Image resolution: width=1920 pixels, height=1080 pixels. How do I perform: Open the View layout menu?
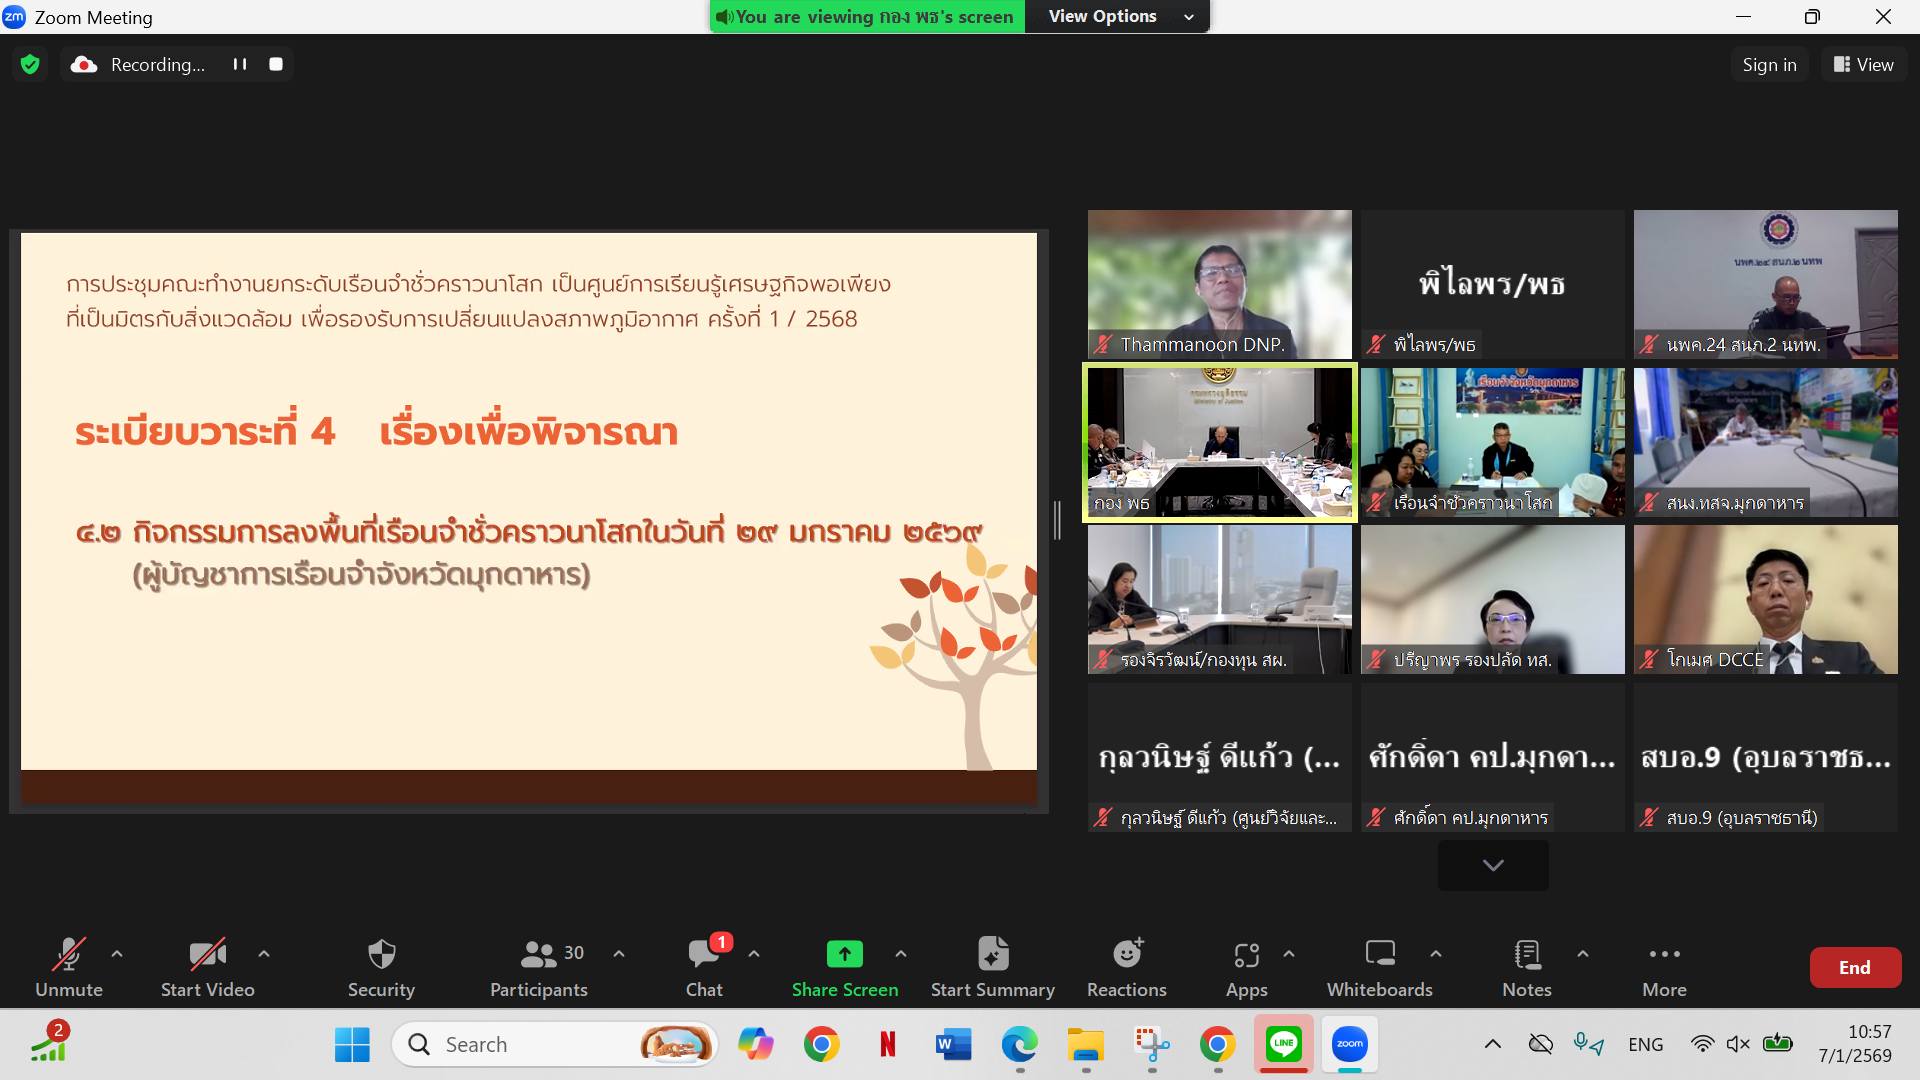point(1863,65)
